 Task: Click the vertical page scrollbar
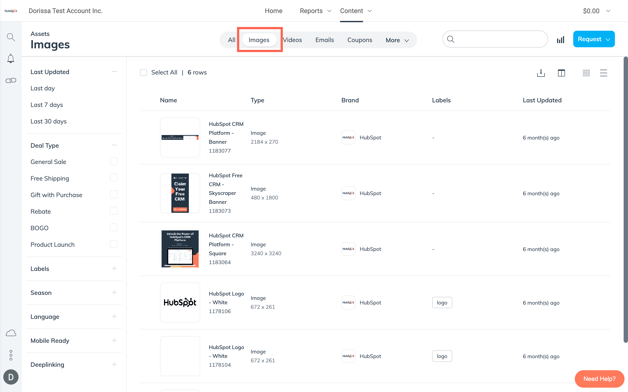click(x=626, y=199)
